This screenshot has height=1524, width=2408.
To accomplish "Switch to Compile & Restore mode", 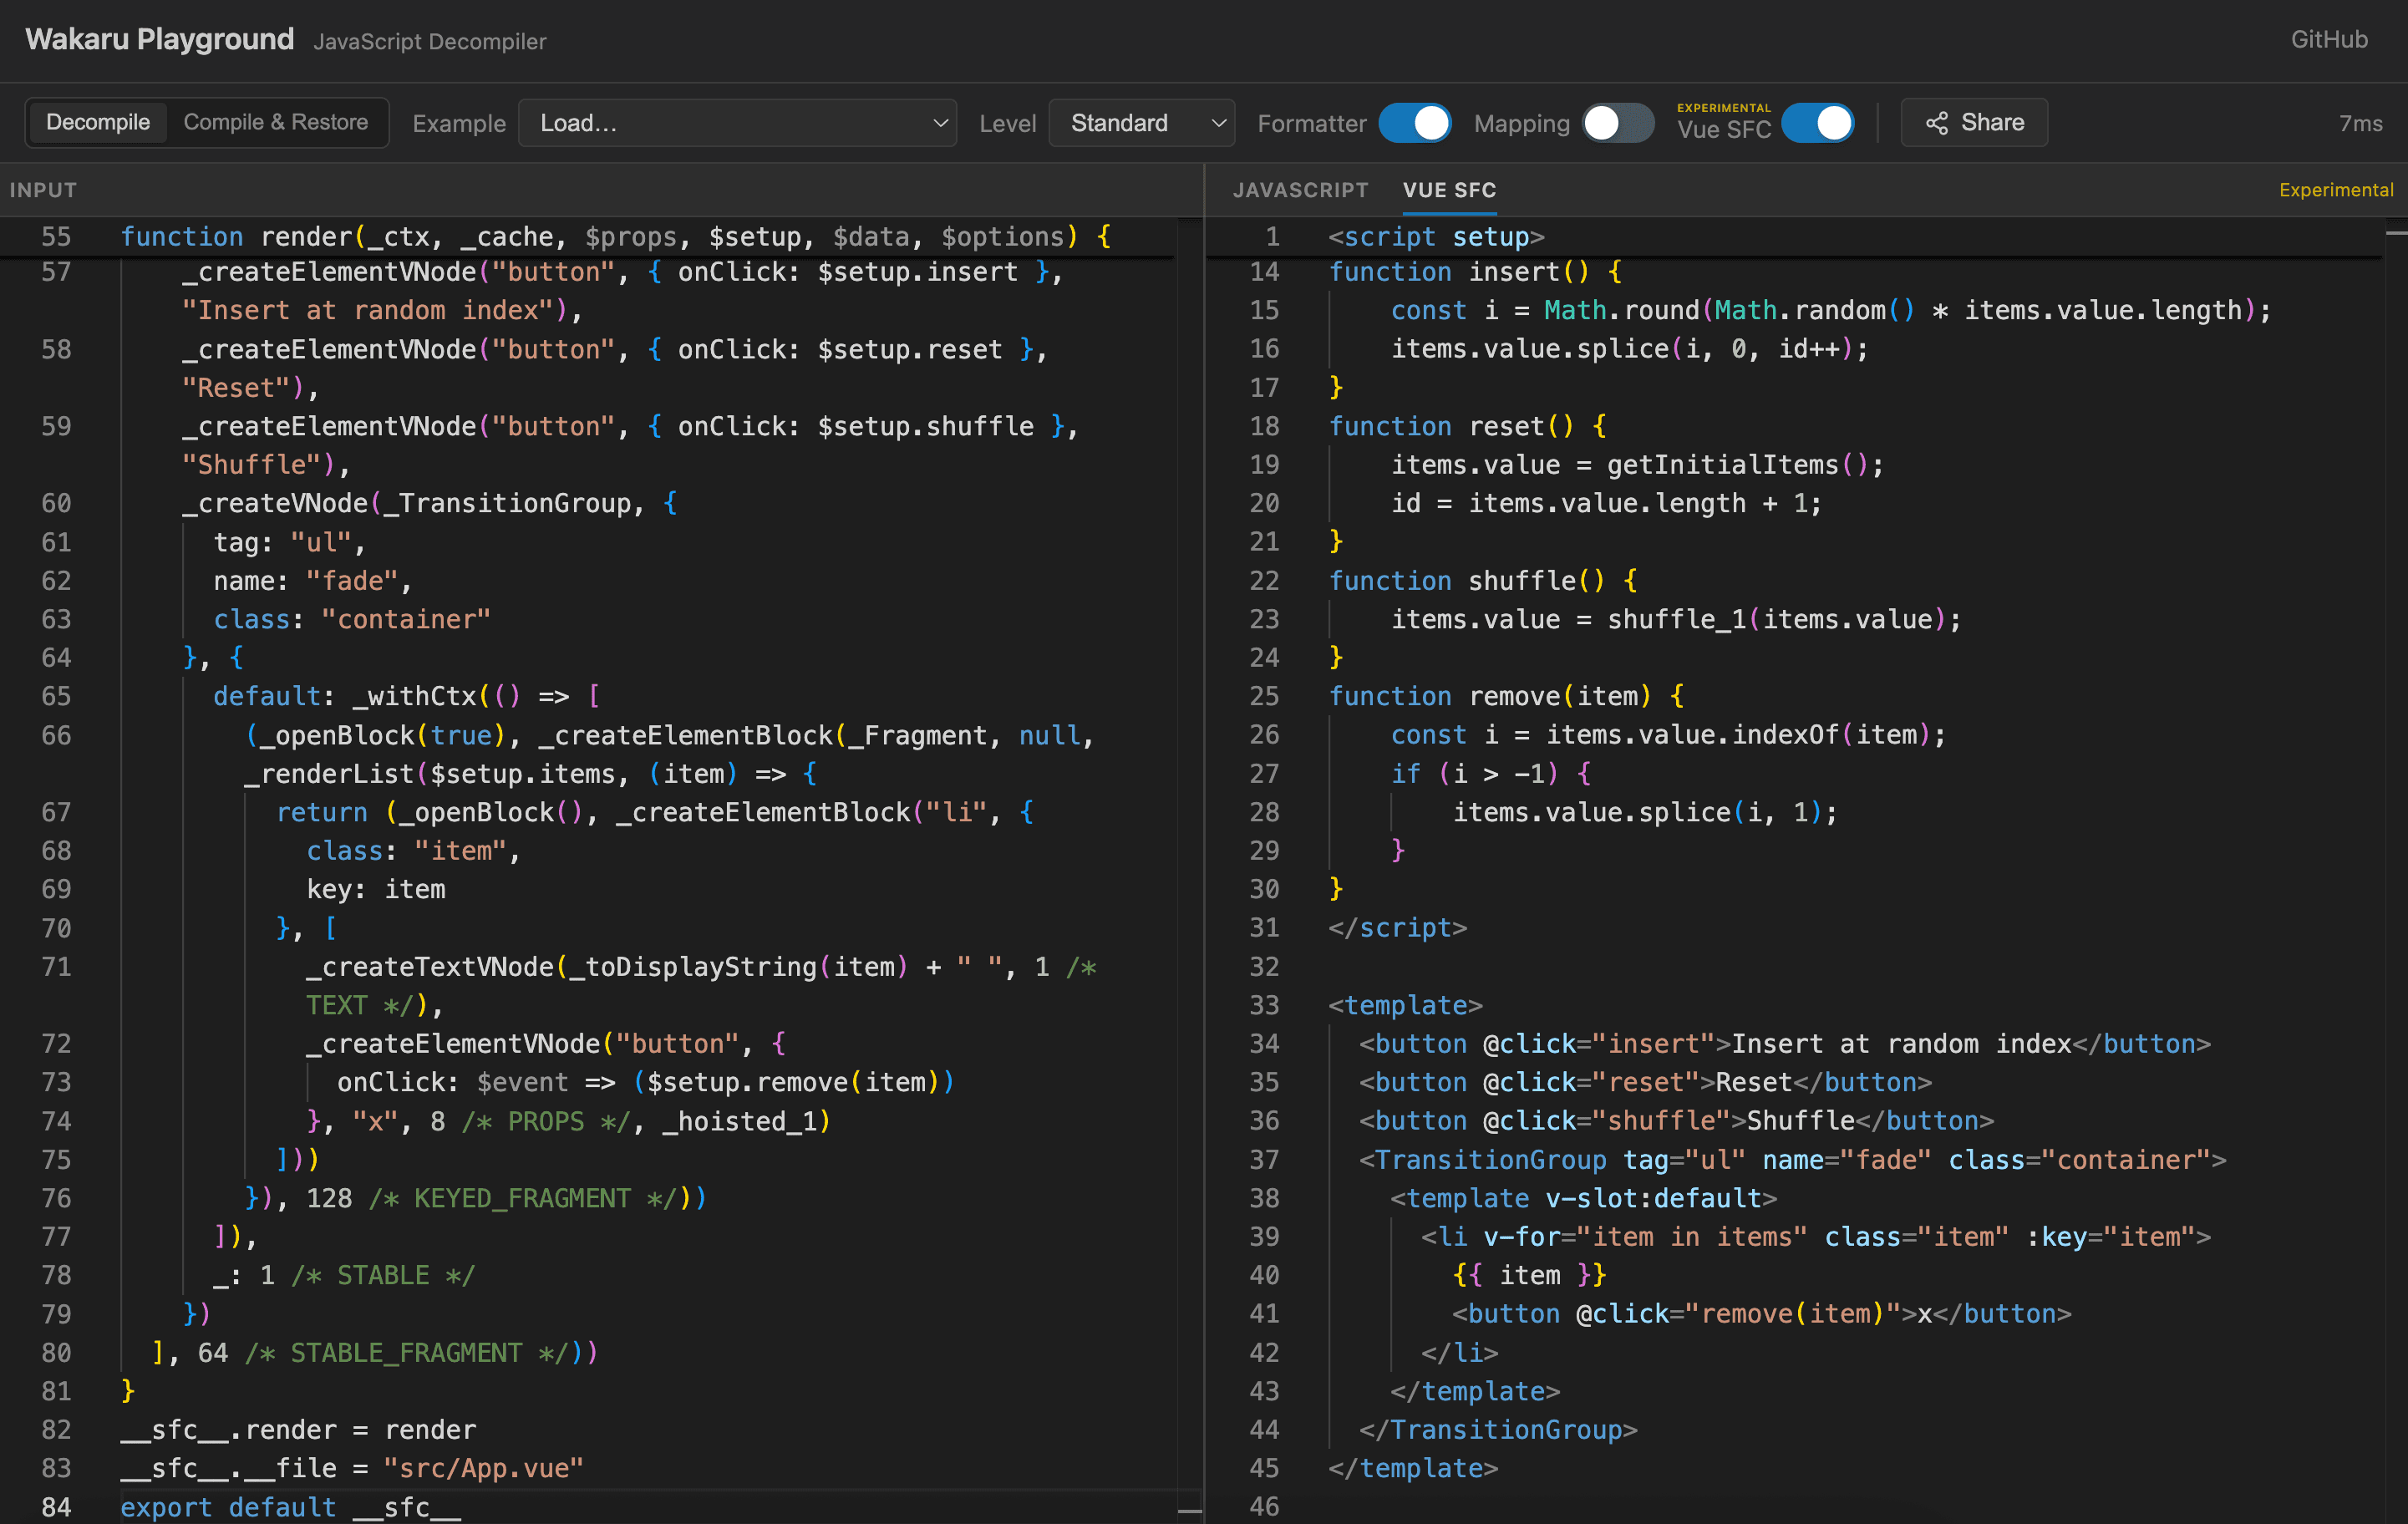I will tap(276, 122).
